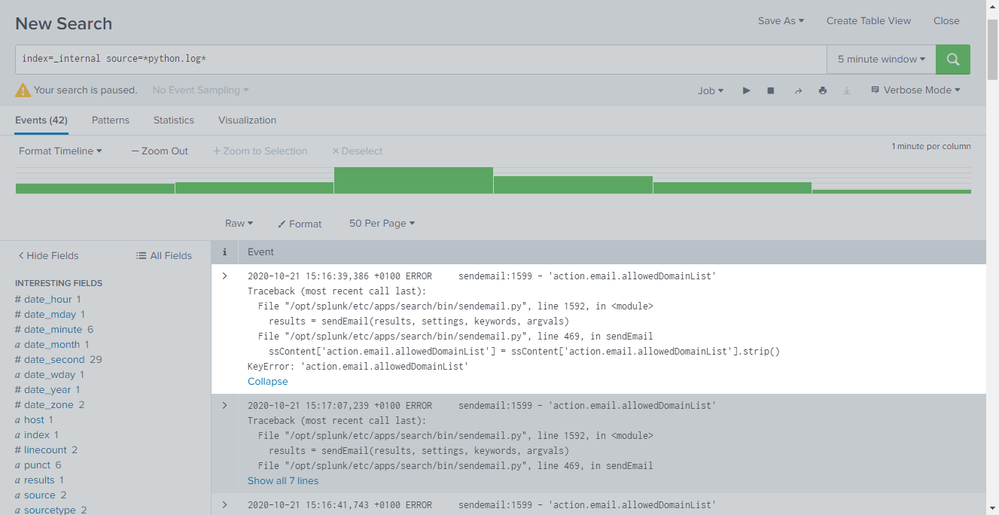Stop the search job
The width and height of the screenshot is (999, 515).
(771, 91)
